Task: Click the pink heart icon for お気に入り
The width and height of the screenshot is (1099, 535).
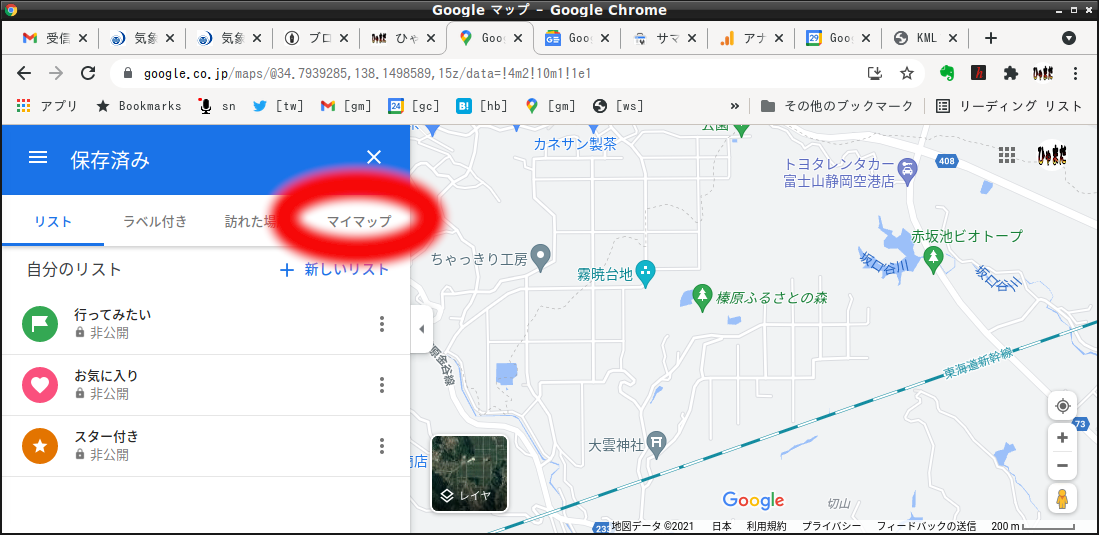Action: tap(40, 385)
